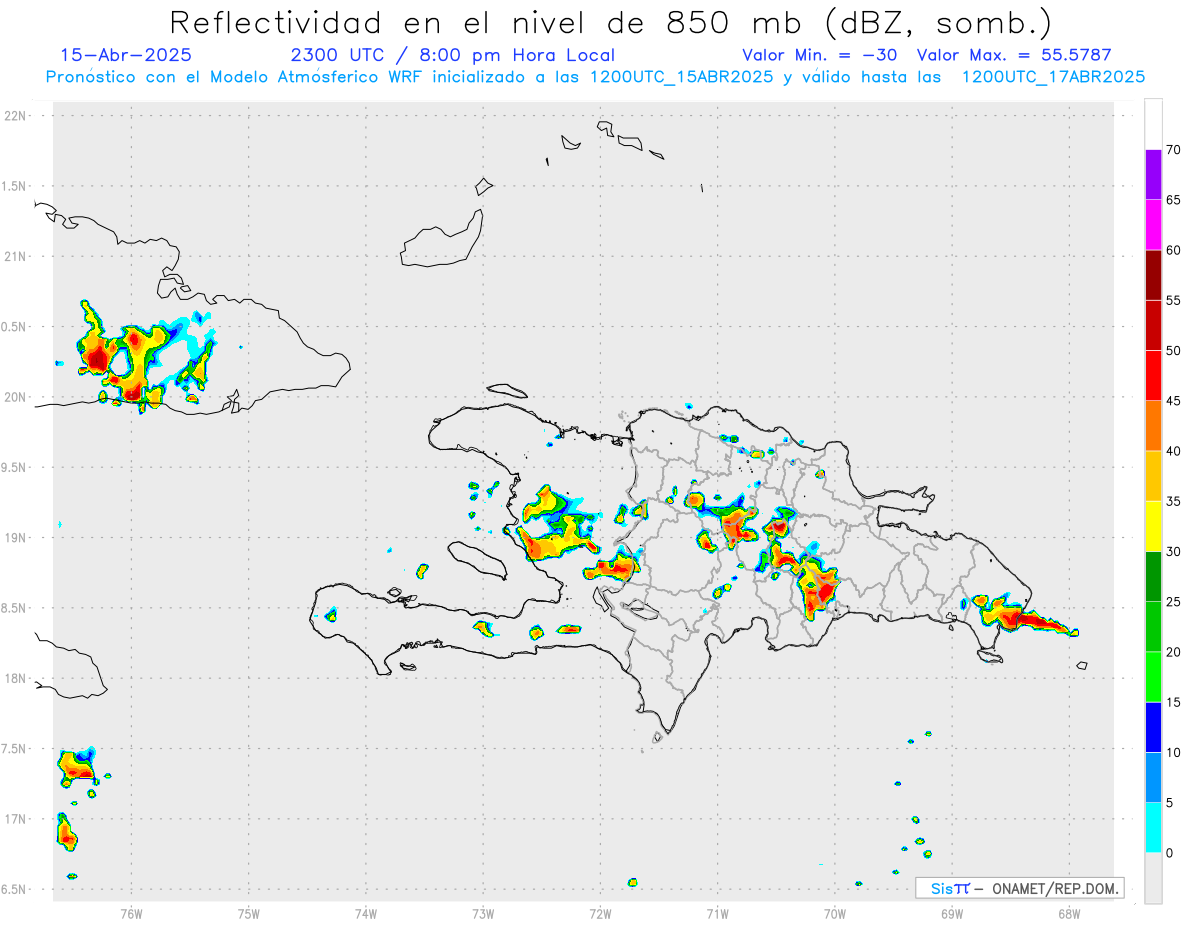Click the bright red 45–50 dBZ segment
1200x927 pixels.
1153,375
